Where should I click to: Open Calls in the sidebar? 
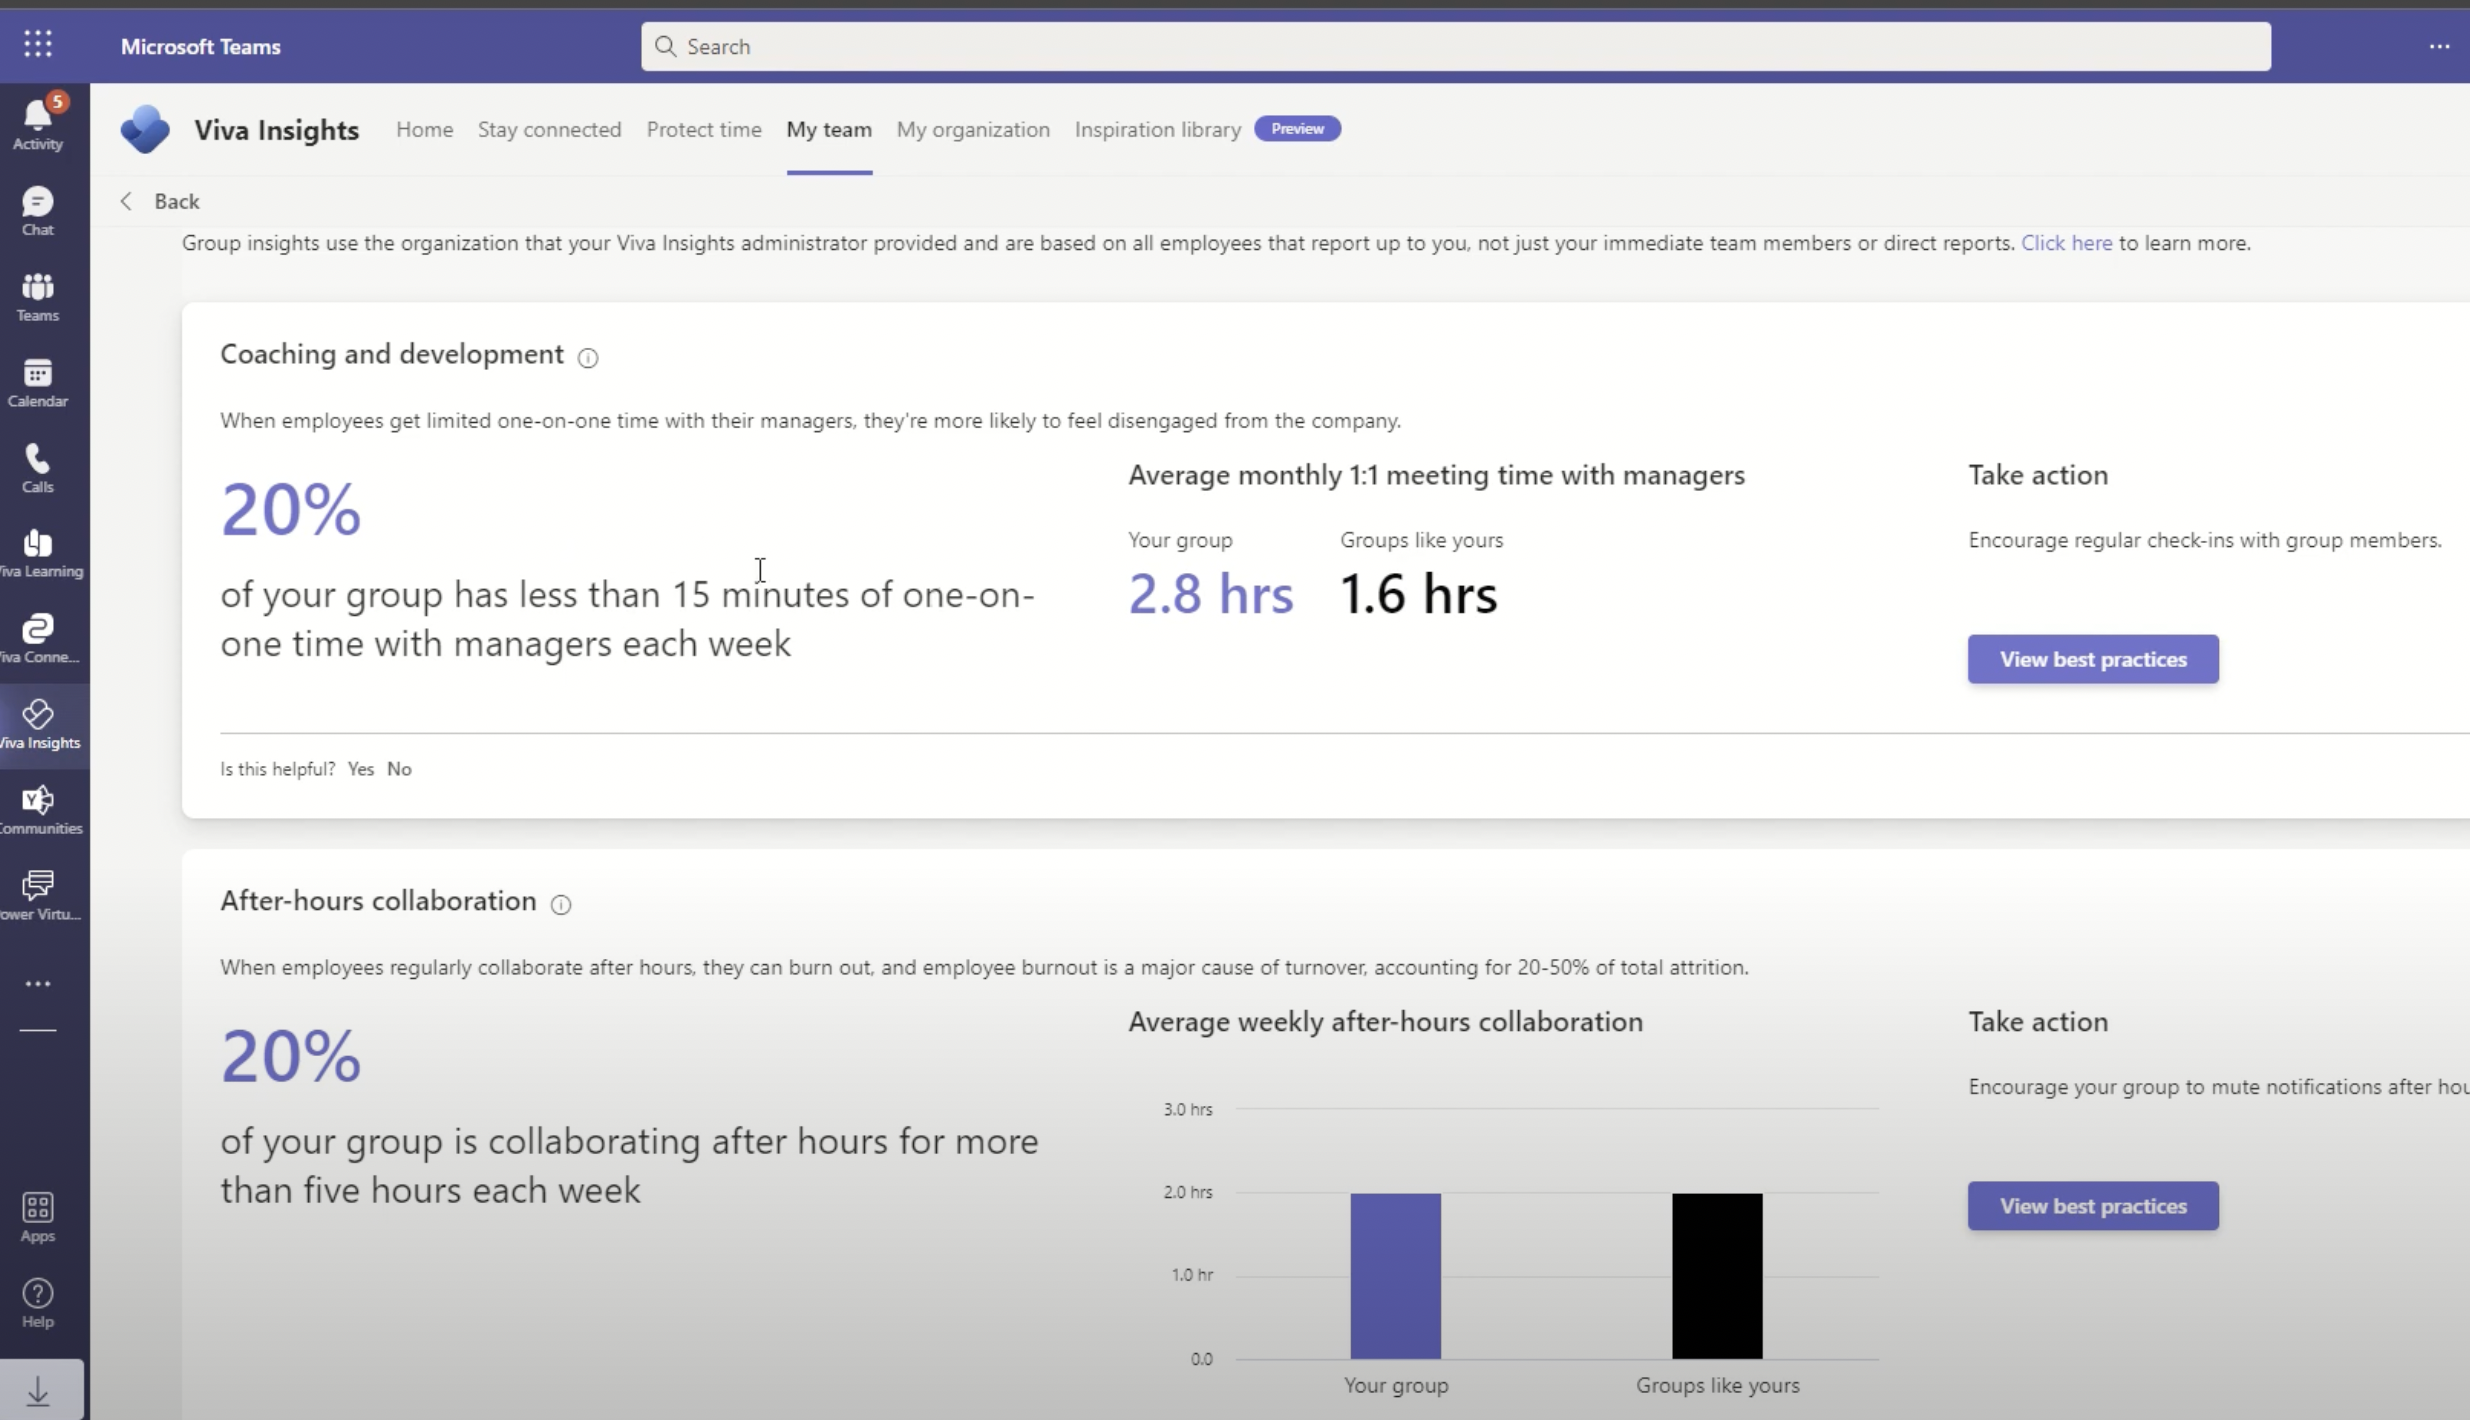pos(38,468)
